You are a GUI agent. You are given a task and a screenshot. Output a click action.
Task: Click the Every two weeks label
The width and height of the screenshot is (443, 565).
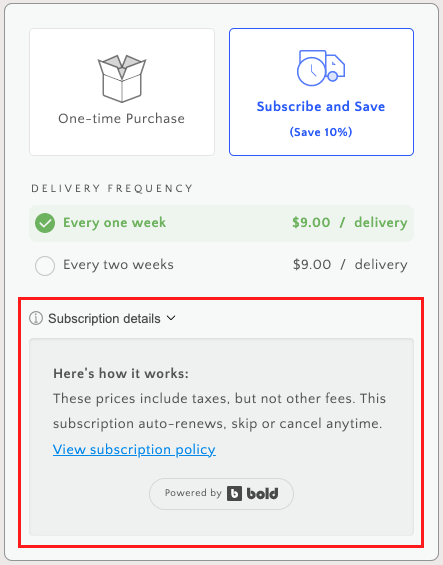(x=118, y=265)
